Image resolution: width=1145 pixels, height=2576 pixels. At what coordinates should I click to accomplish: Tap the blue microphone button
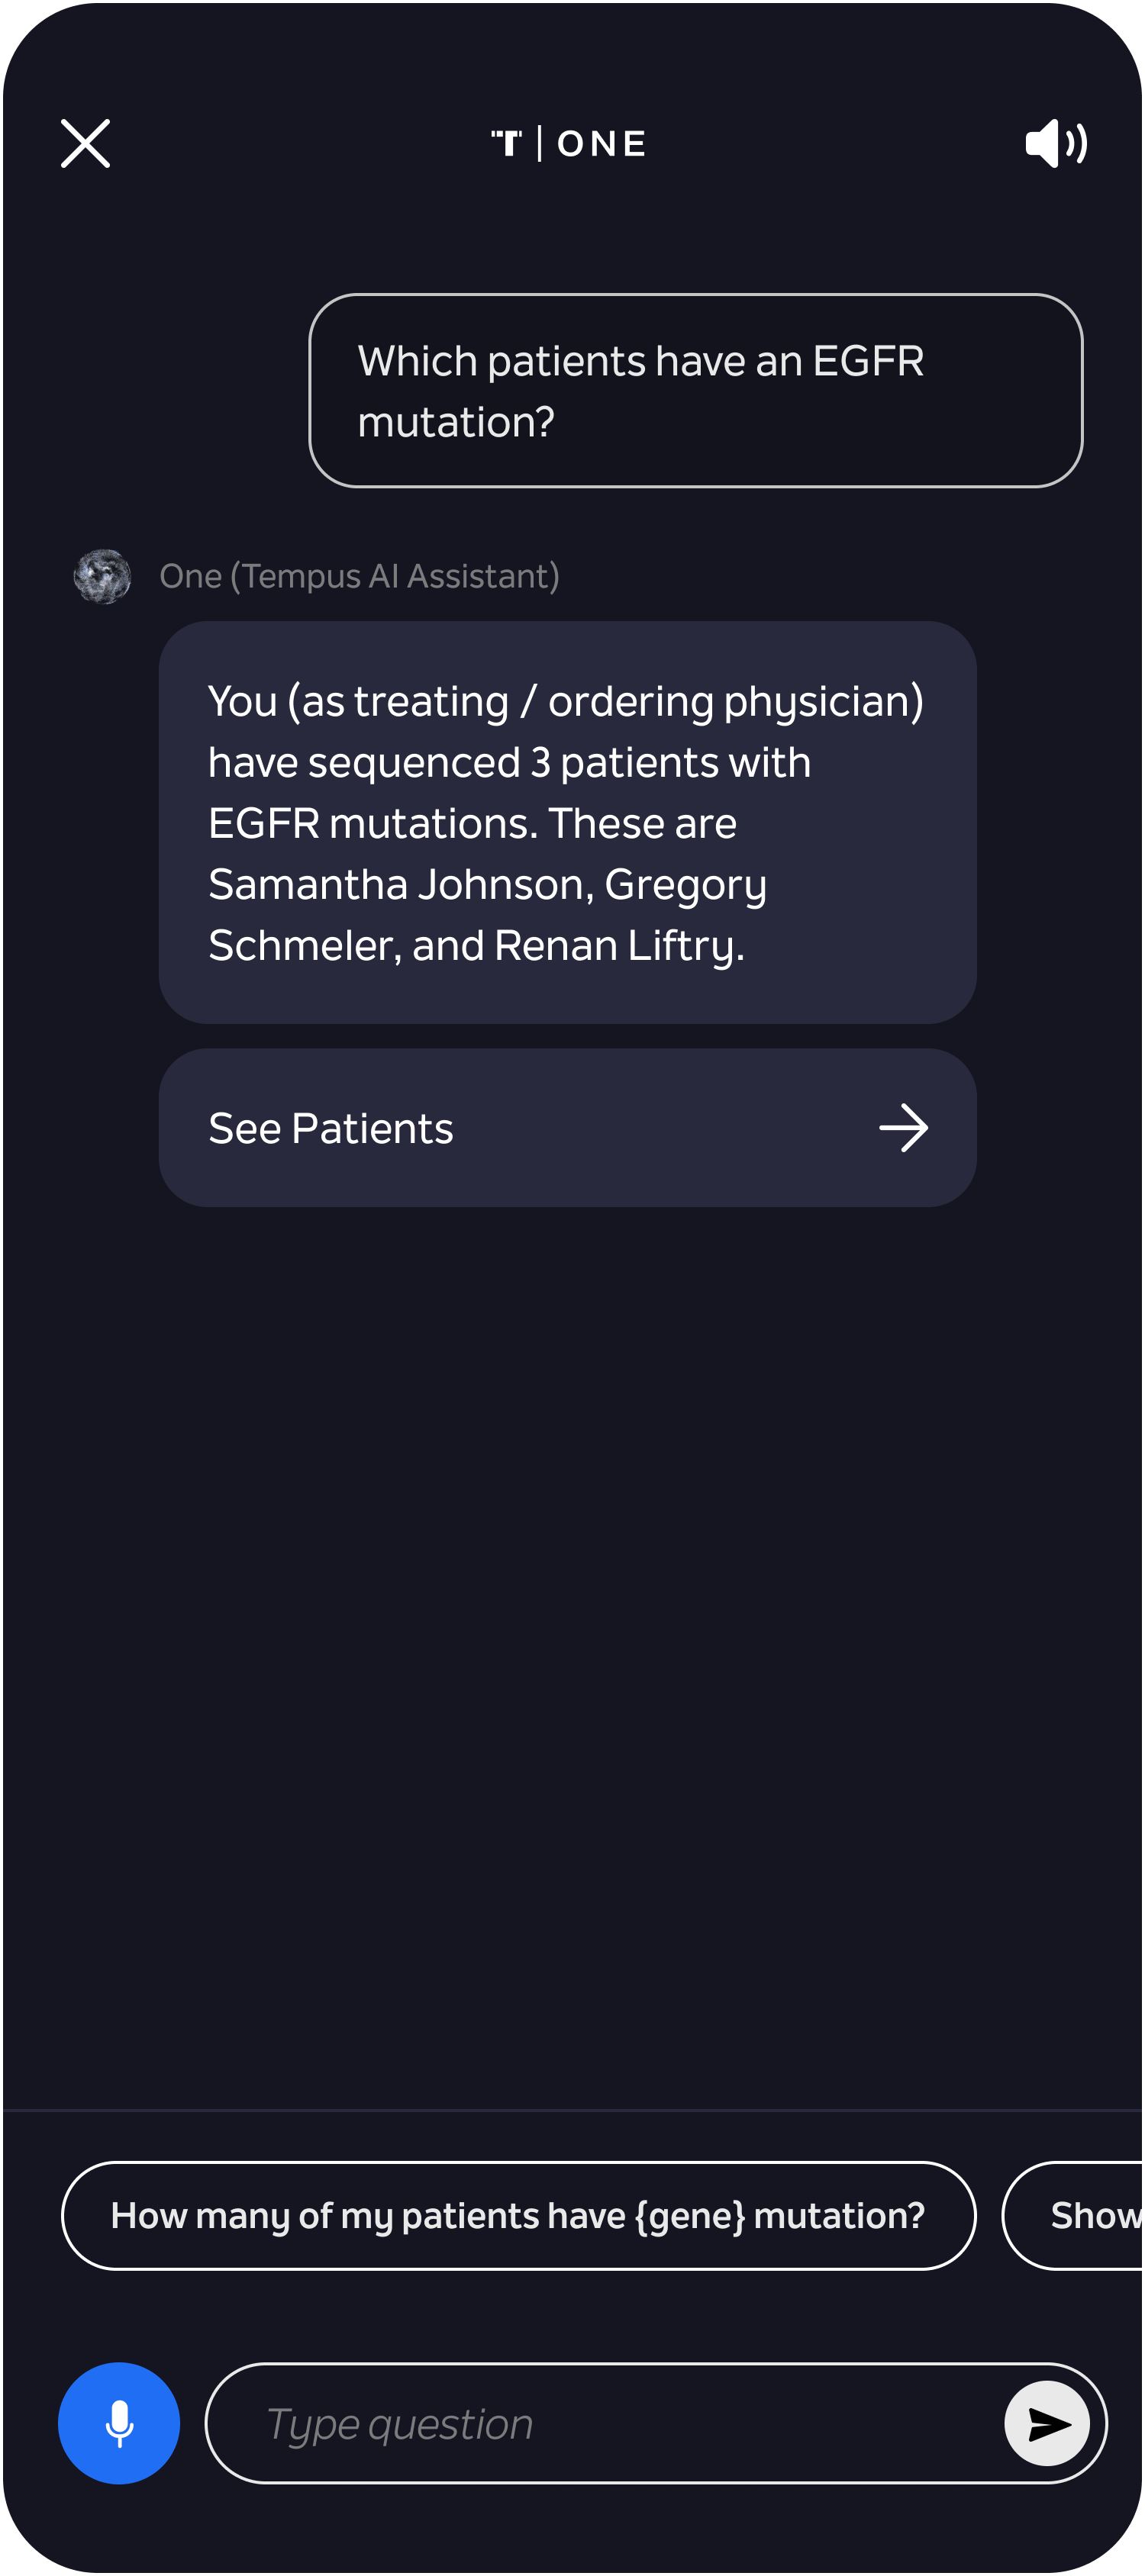119,2423
